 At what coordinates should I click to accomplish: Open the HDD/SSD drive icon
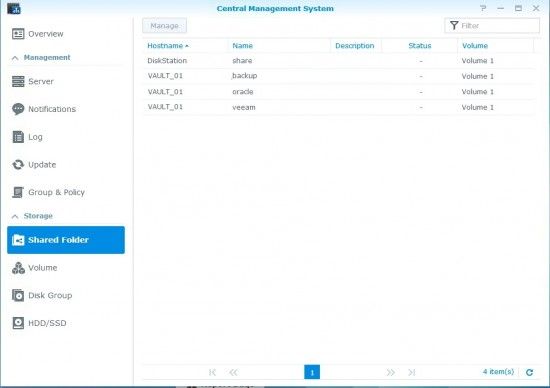(18, 323)
